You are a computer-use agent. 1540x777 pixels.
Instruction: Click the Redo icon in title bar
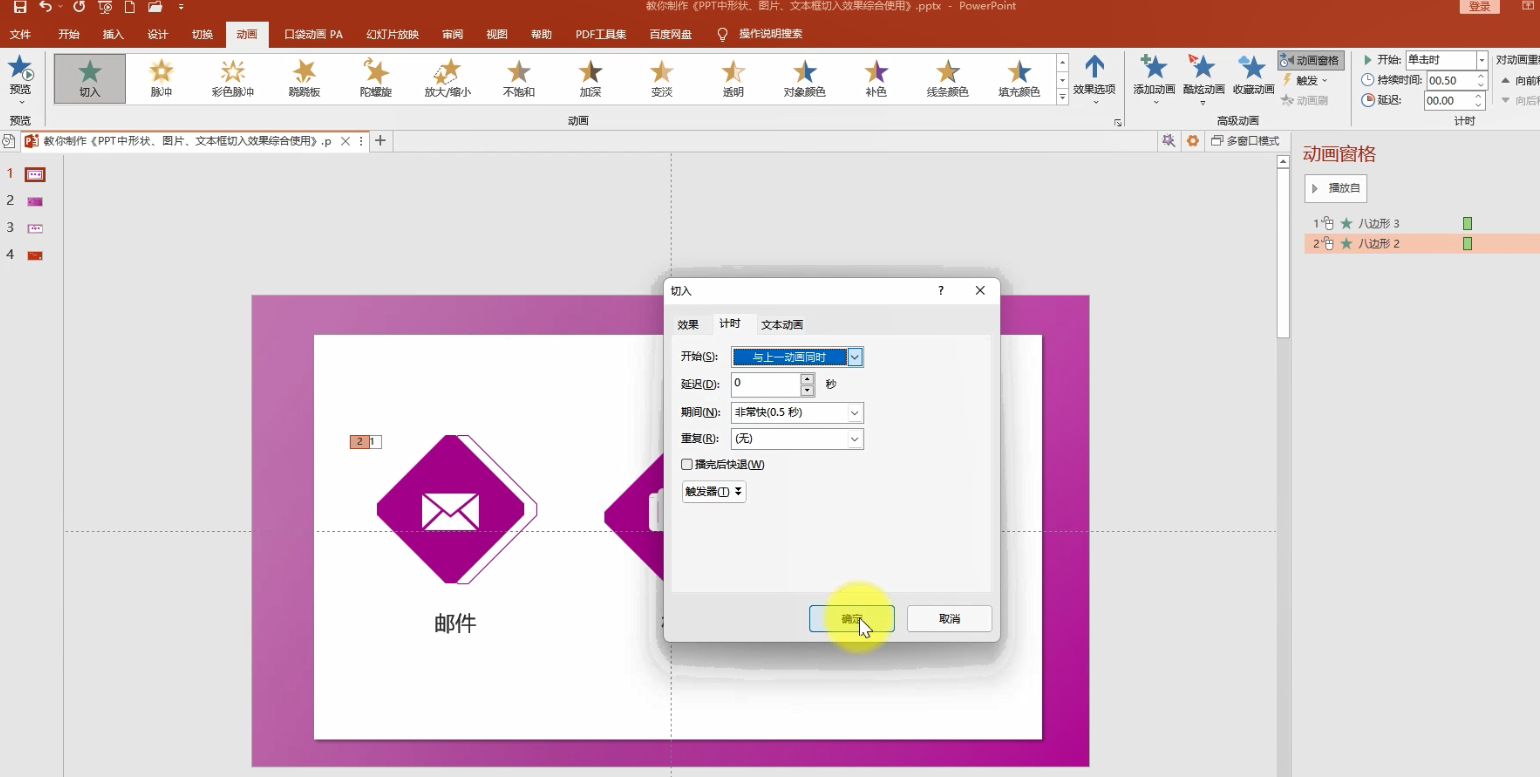pyautogui.click(x=79, y=7)
